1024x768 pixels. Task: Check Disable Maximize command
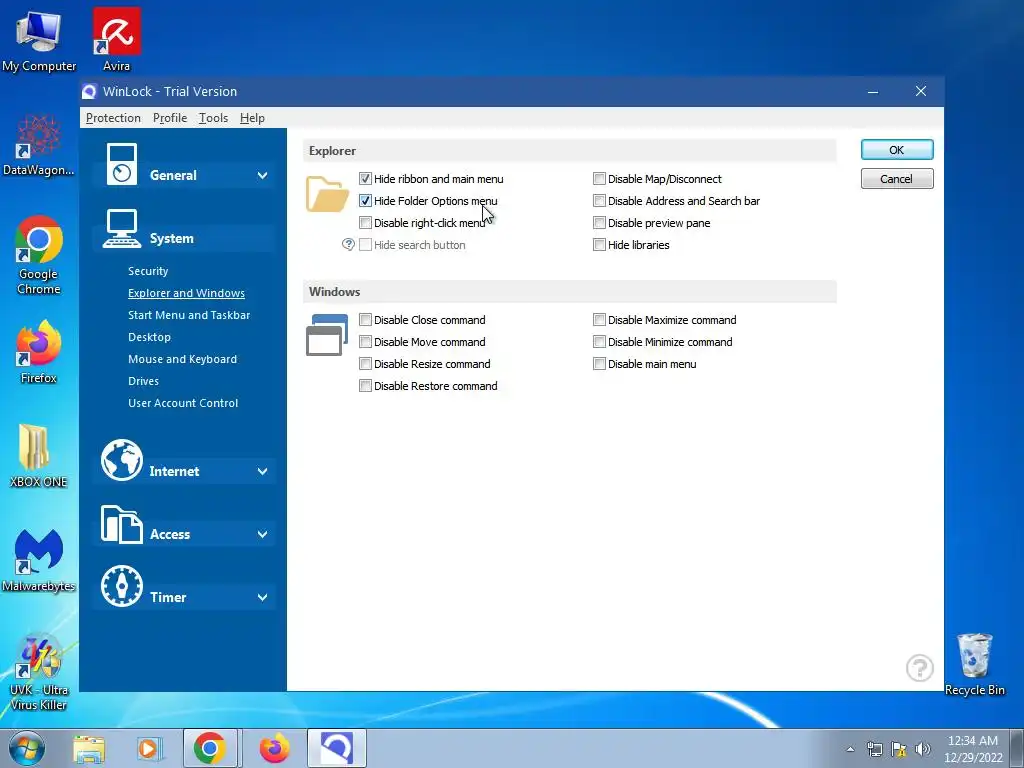(x=599, y=319)
